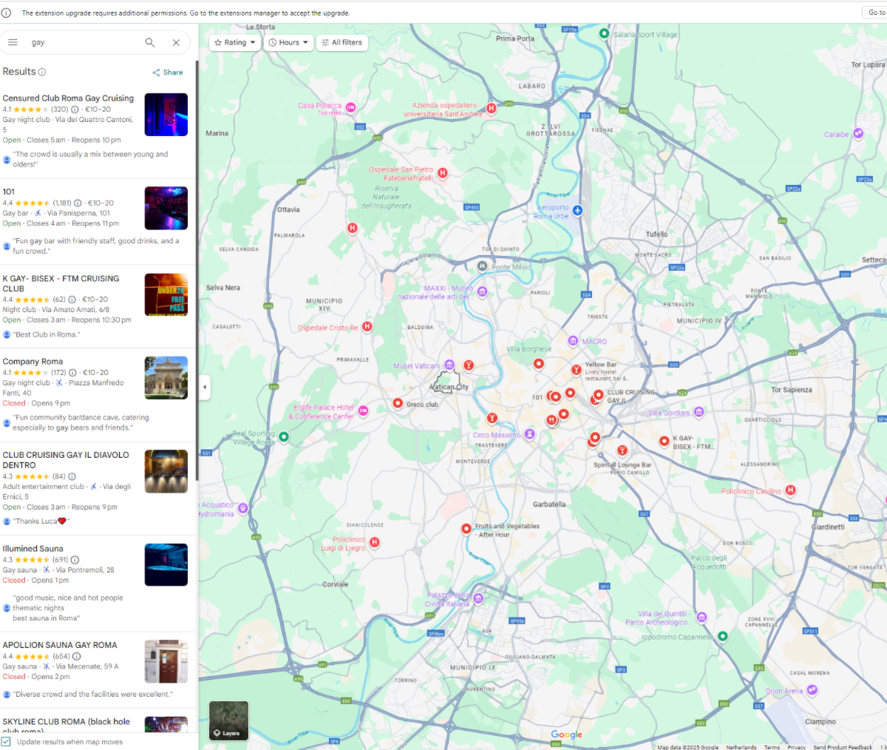Select the Yellow Bar map marker
Viewport: 887px width, 750px height.
pyautogui.click(x=576, y=370)
